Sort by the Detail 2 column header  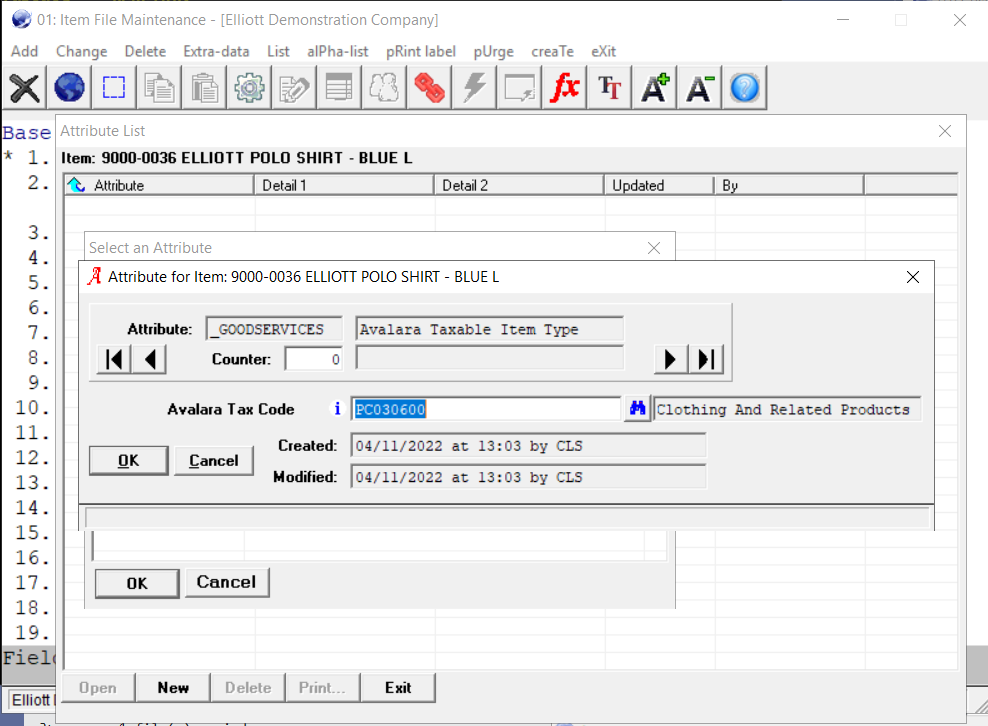pos(519,185)
